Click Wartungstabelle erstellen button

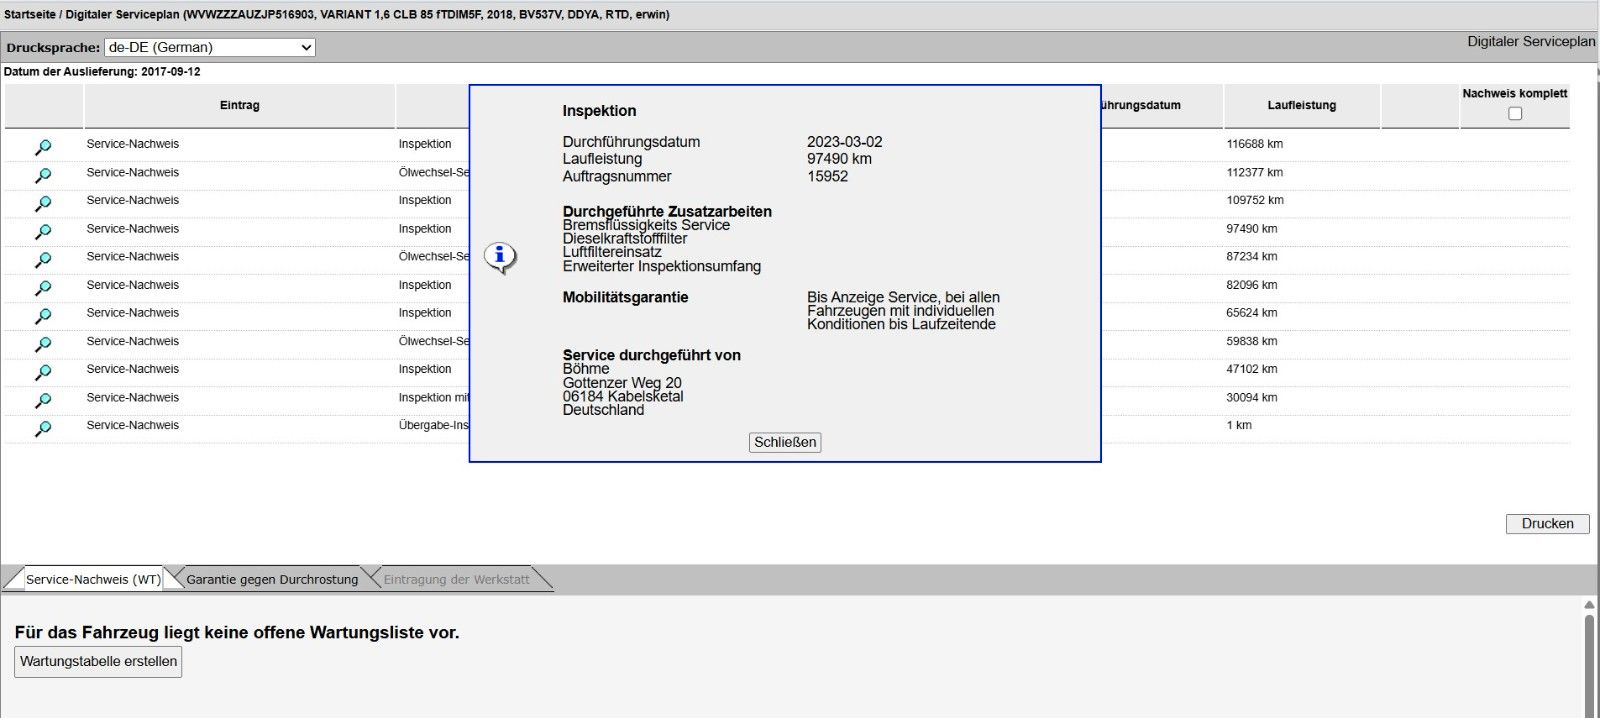click(98, 661)
